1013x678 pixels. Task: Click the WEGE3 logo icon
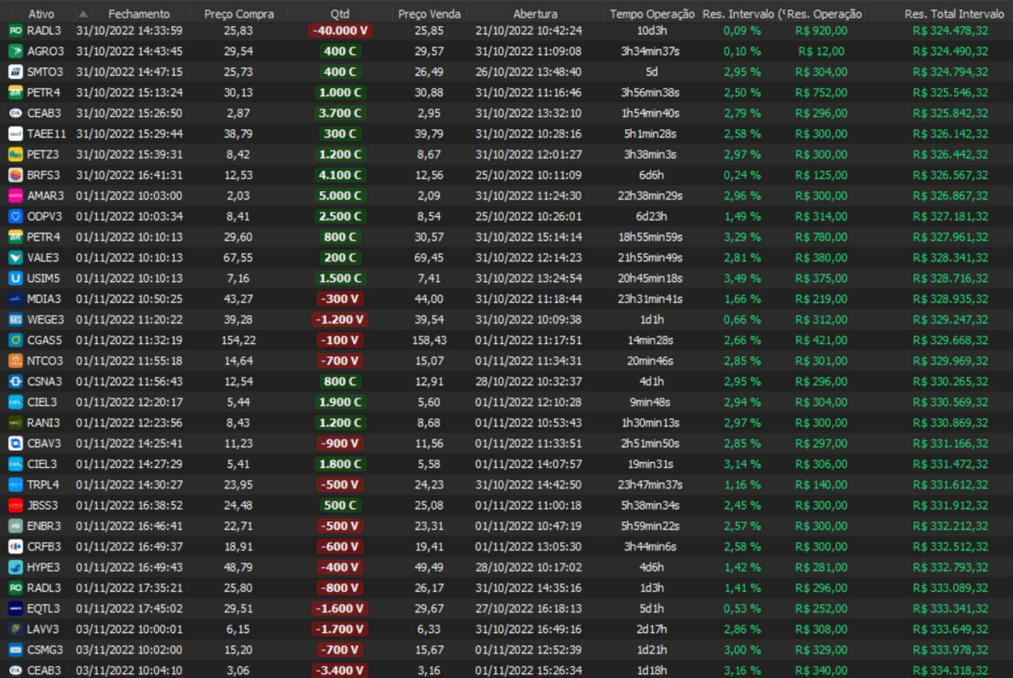tap(15, 320)
